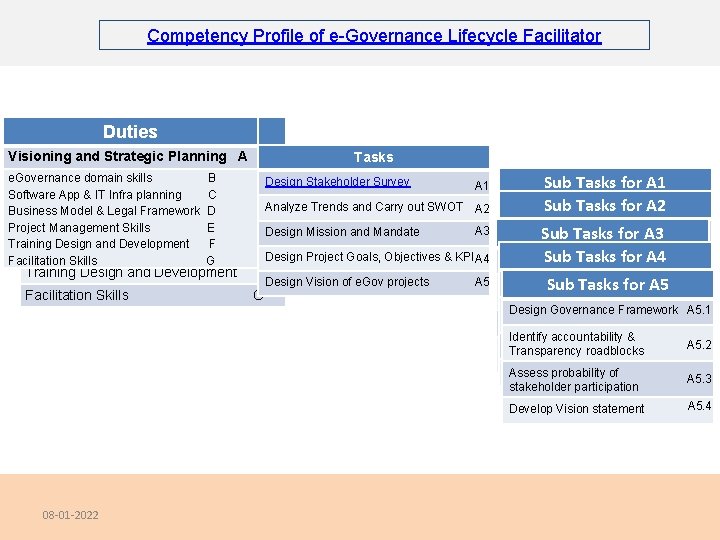
Task: Open Sub Tasks for A4
Action: pyautogui.click(x=605, y=256)
